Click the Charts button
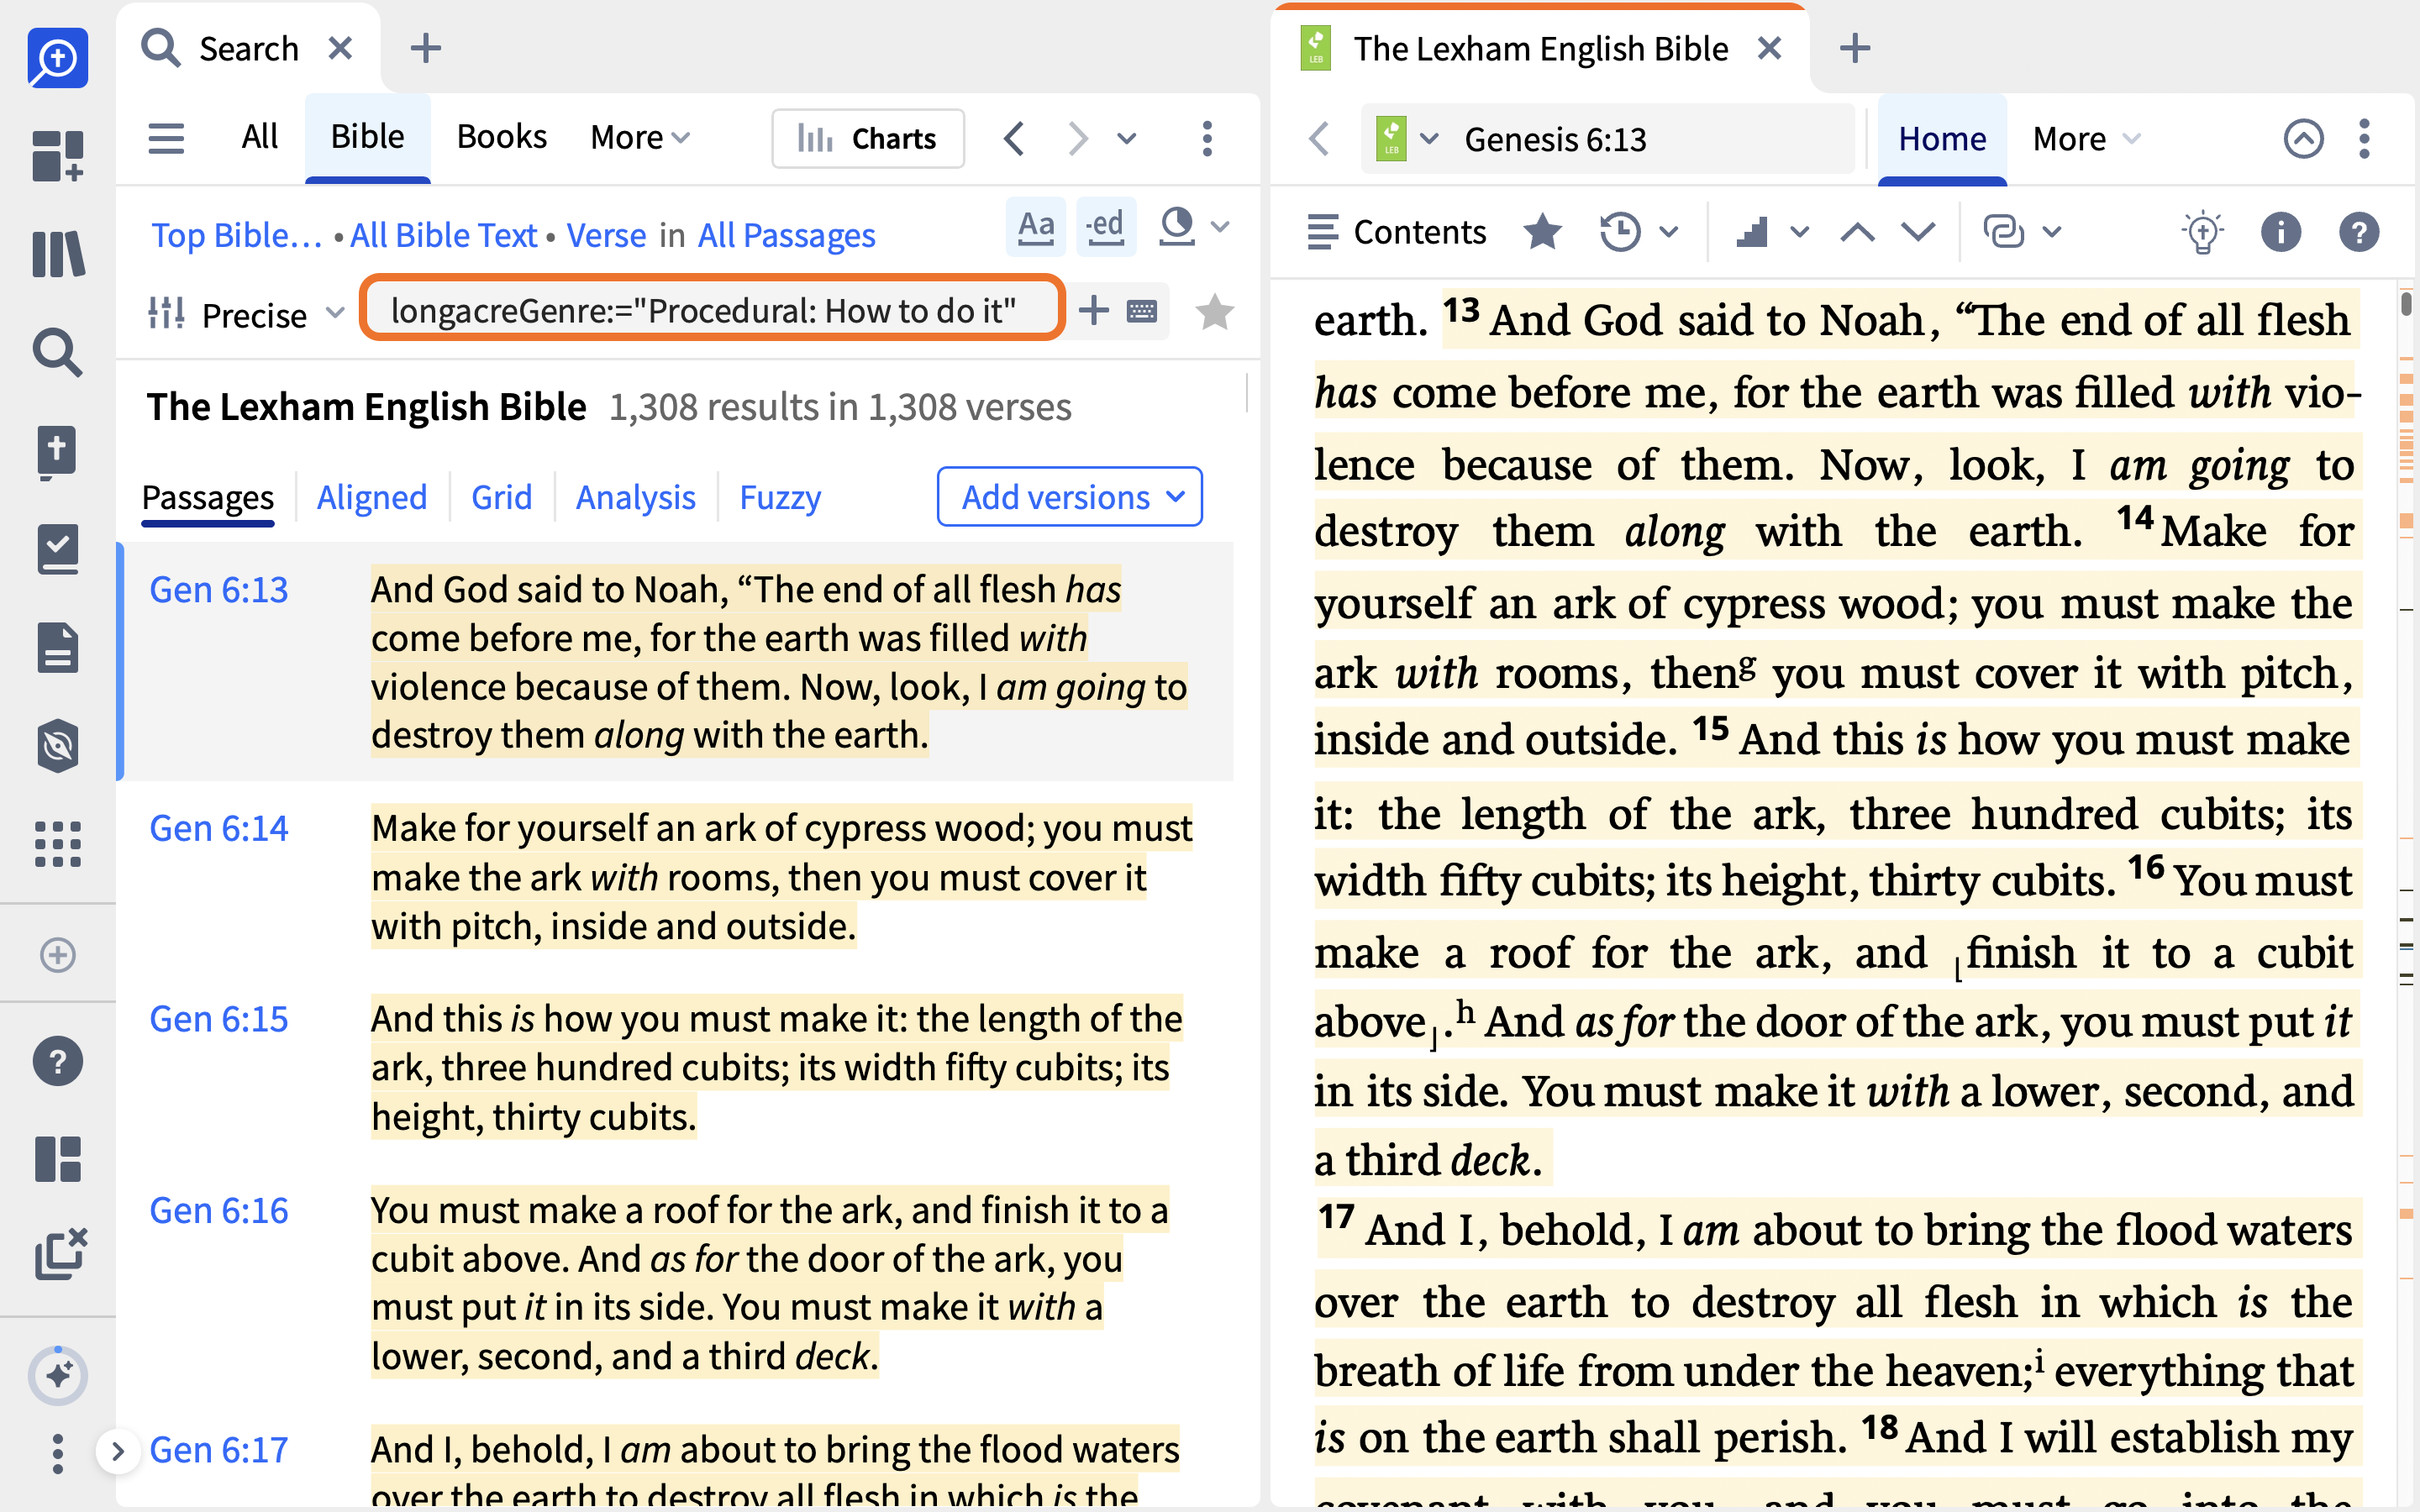Viewport: 2420px width, 1512px height. [868, 138]
